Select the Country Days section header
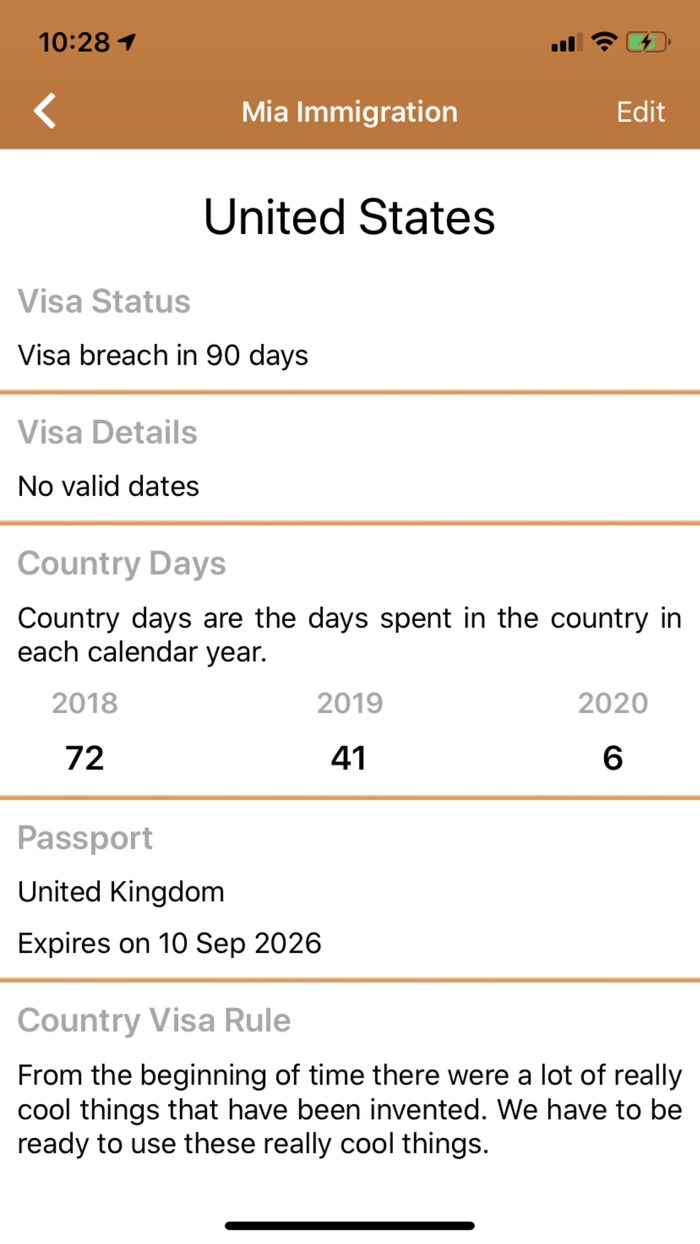The image size is (700, 1244). (x=121, y=563)
